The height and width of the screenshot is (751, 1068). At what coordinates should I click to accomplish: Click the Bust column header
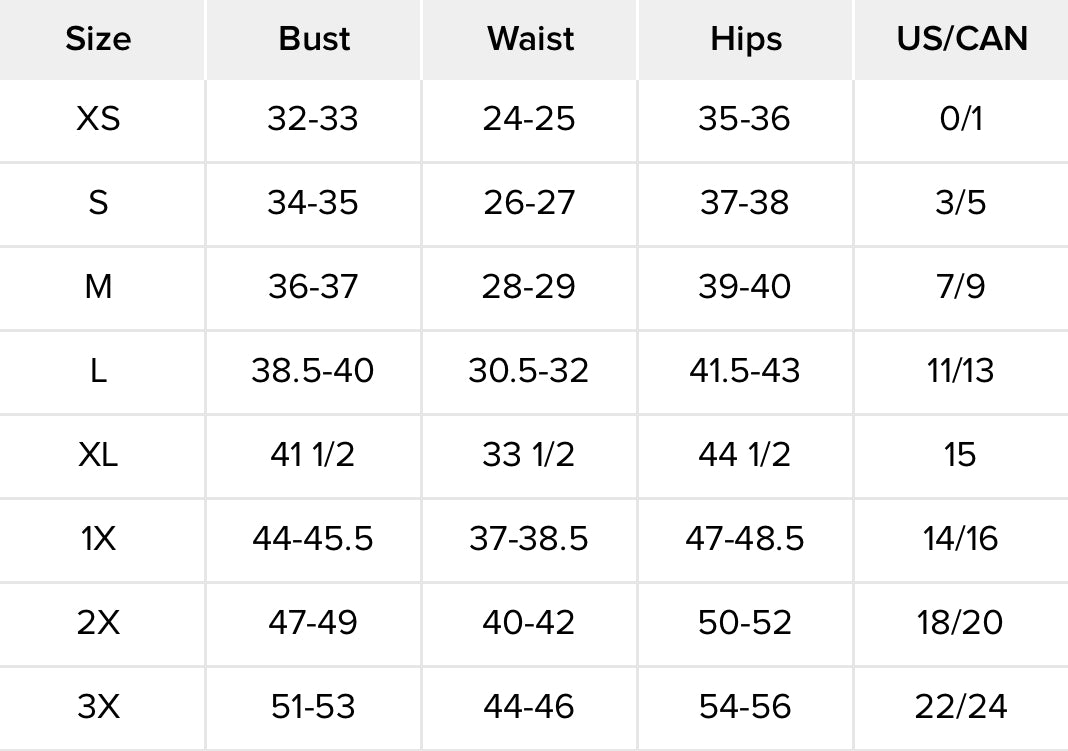[x=314, y=39]
